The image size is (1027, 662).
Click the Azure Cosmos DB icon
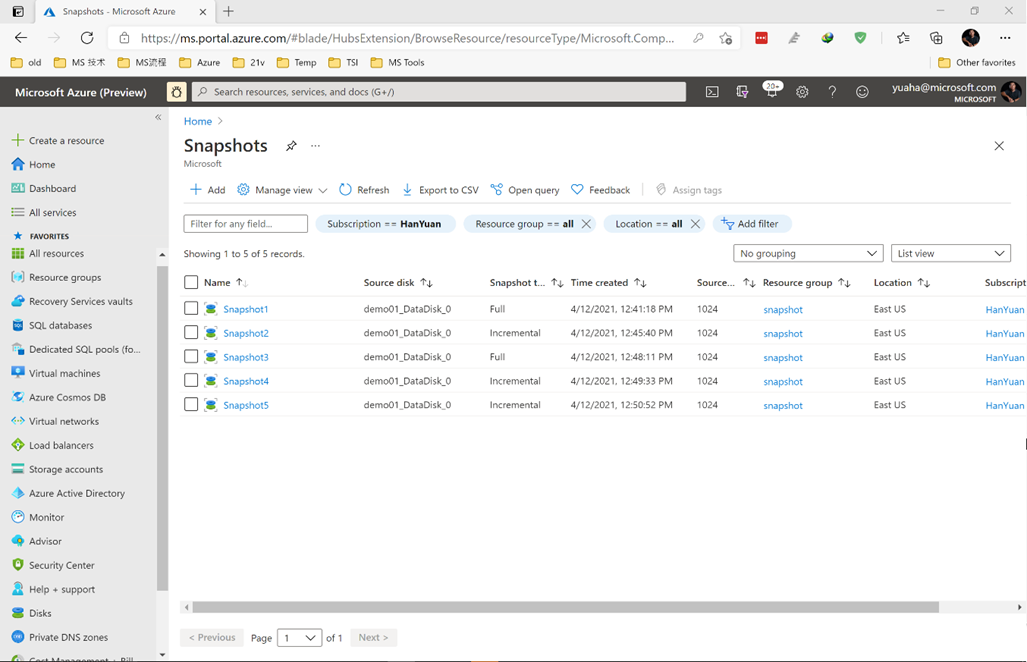tap(18, 397)
